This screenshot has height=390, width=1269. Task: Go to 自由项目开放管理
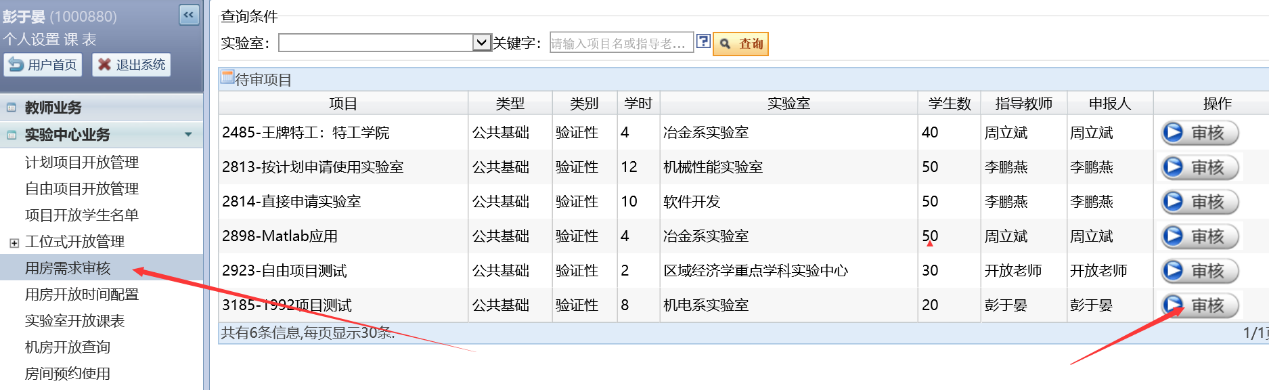tap(82, 188)
